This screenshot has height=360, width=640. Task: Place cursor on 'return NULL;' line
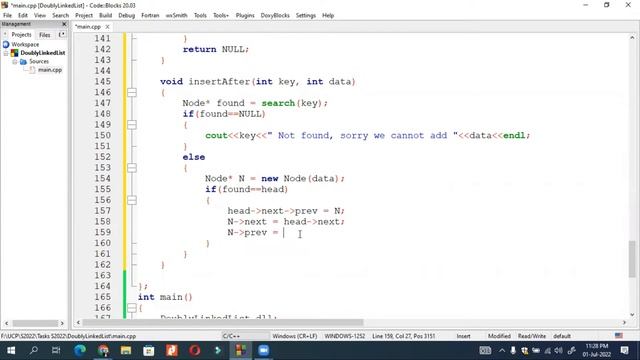tap(216, 49)
